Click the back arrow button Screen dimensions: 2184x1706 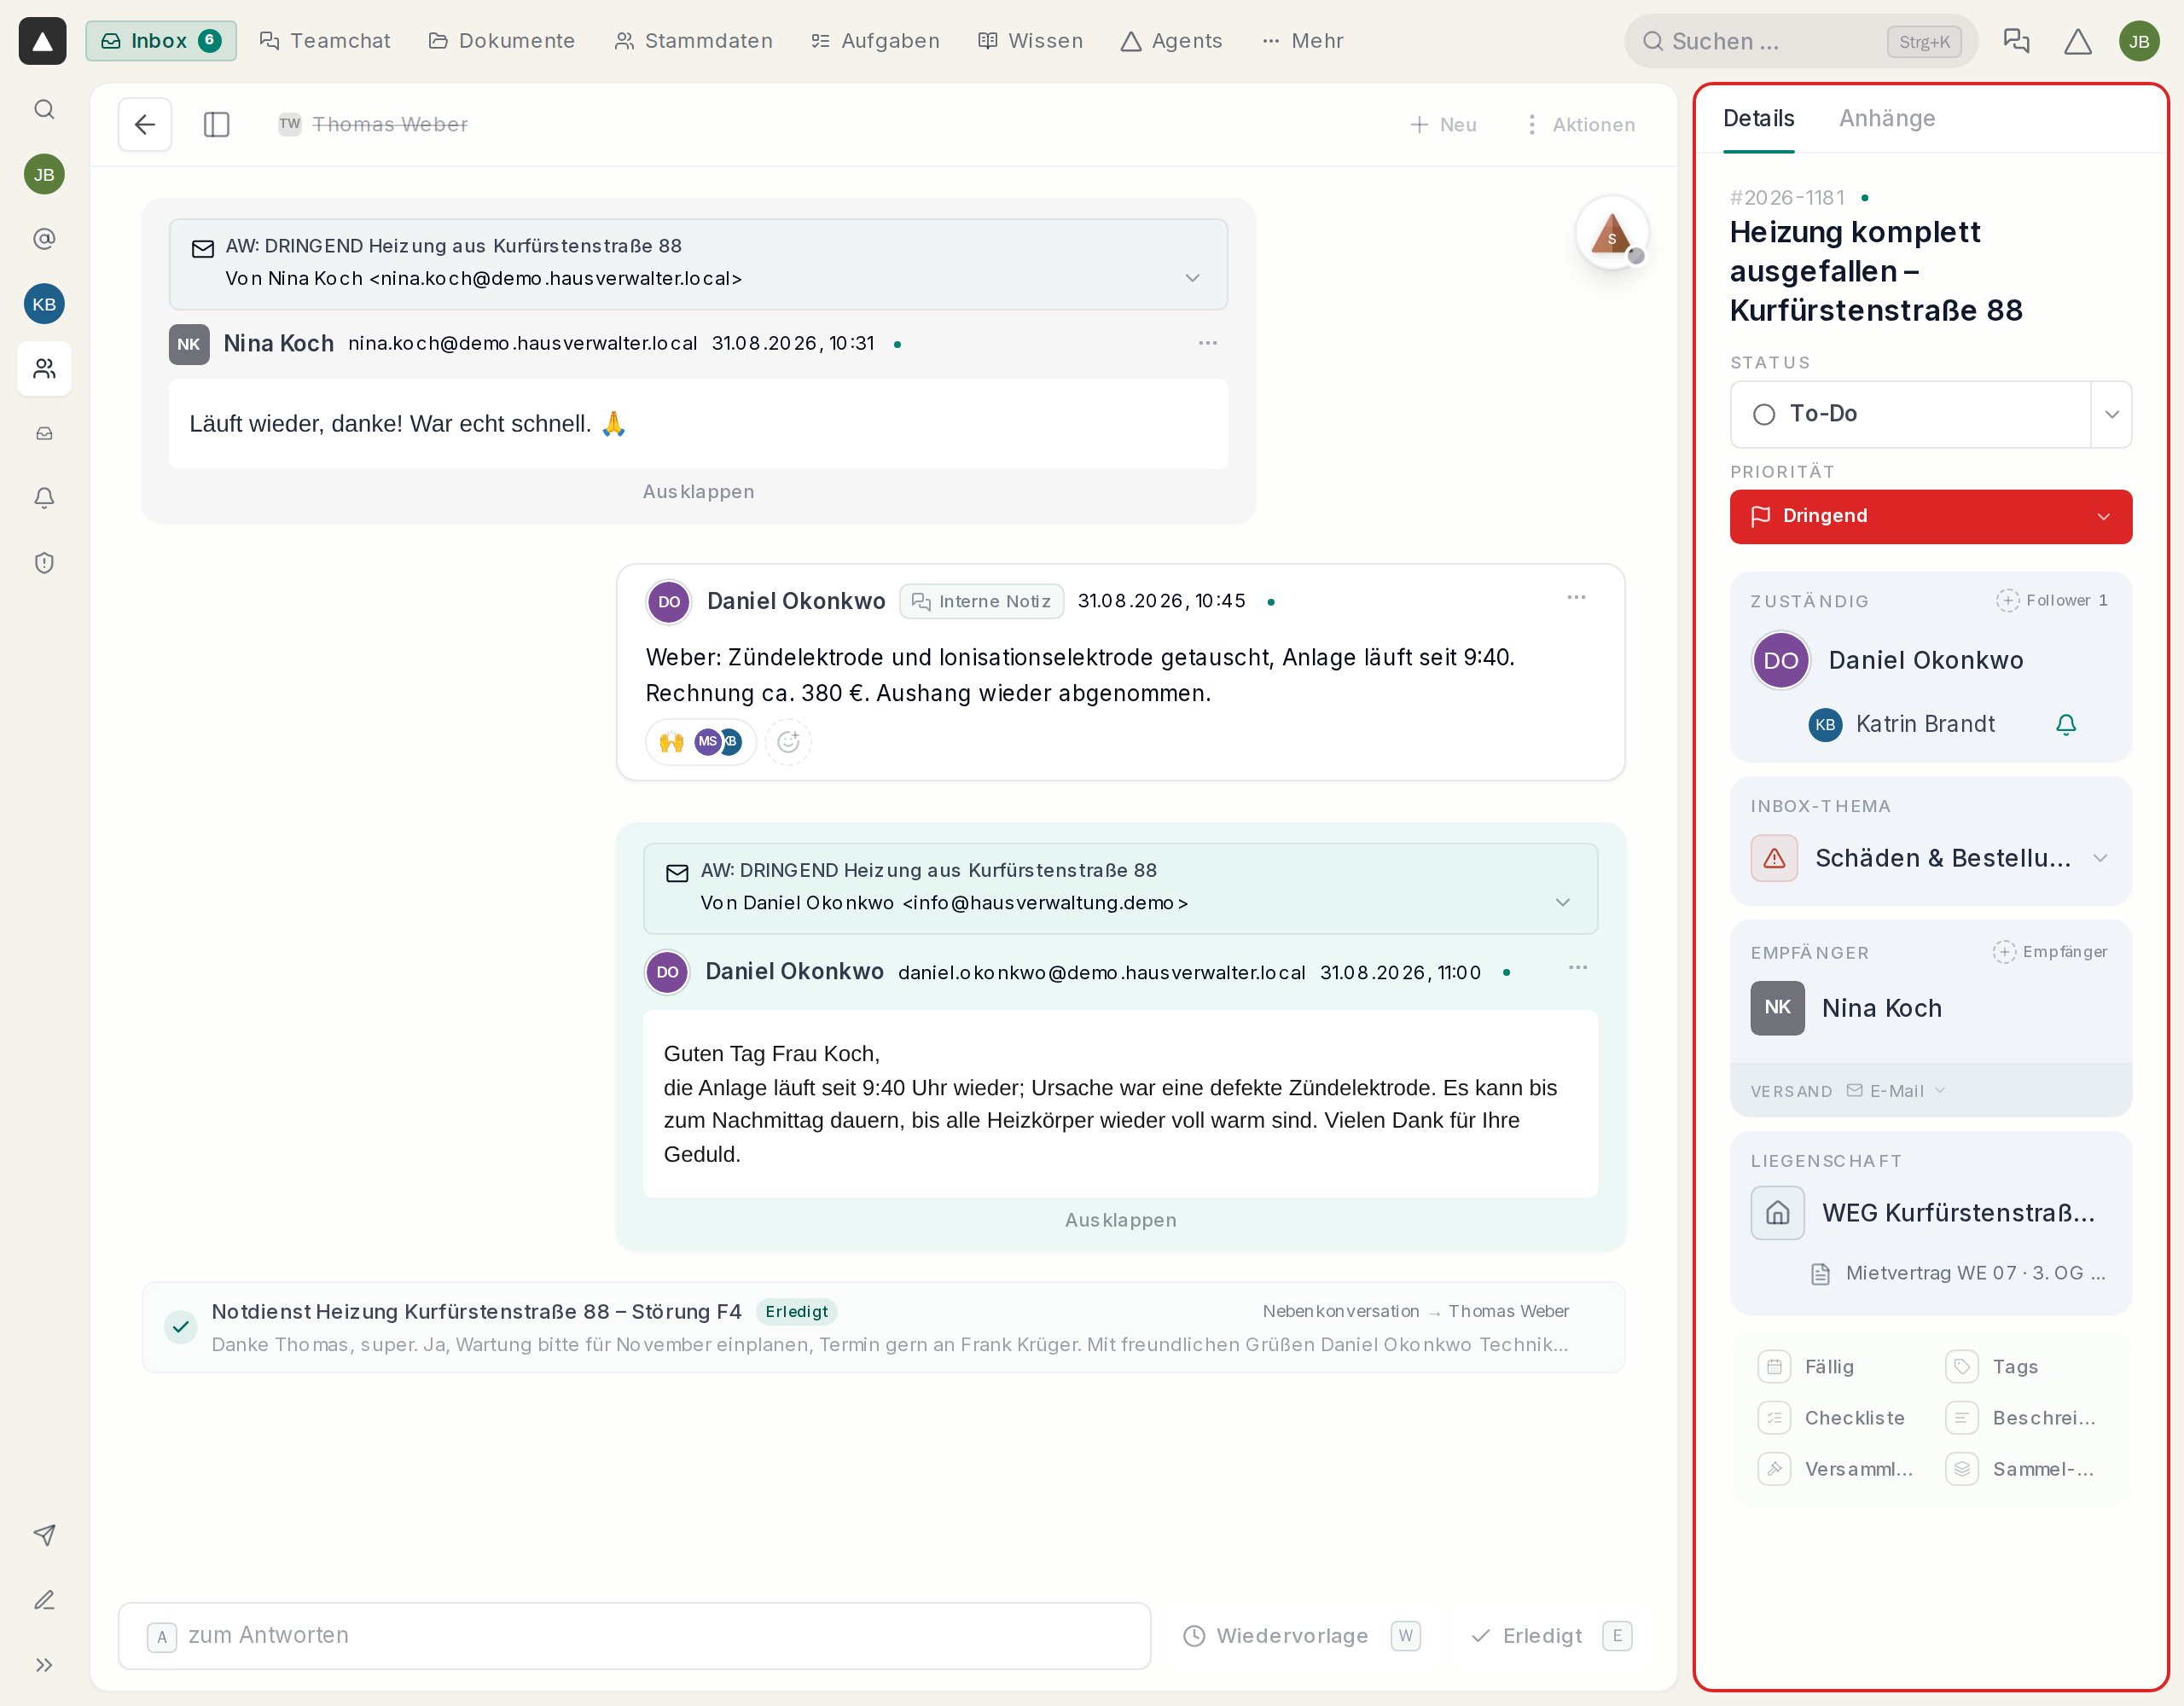145,124
